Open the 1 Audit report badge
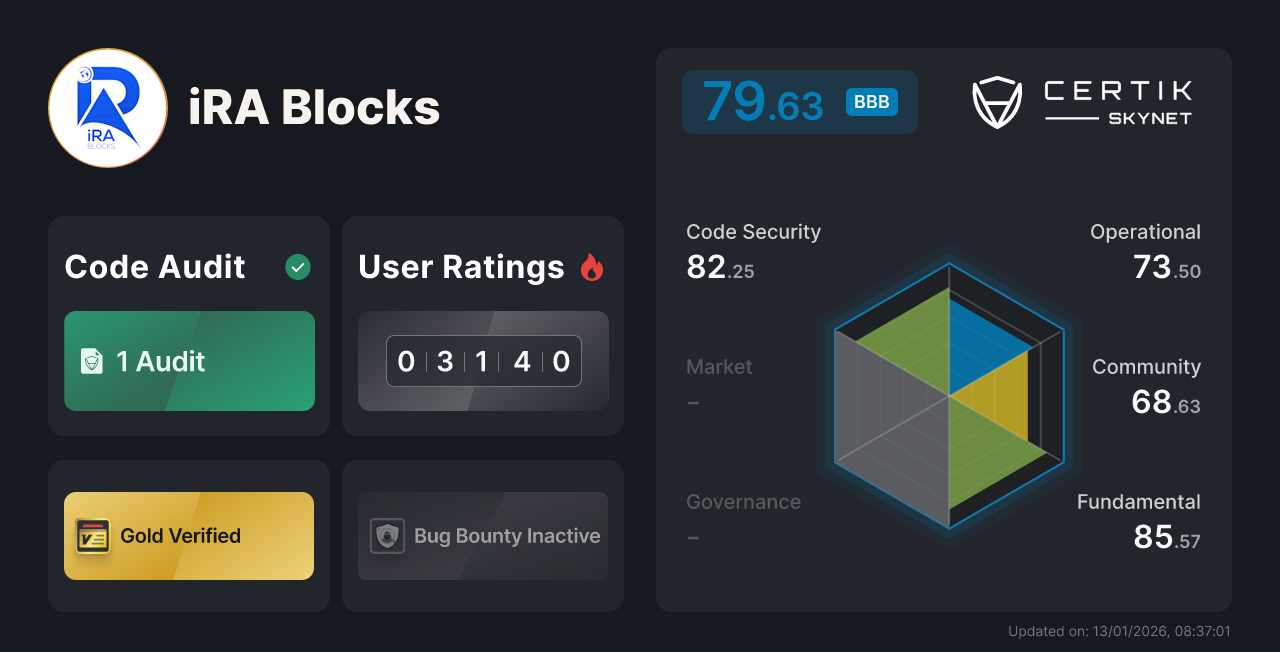 189,361
